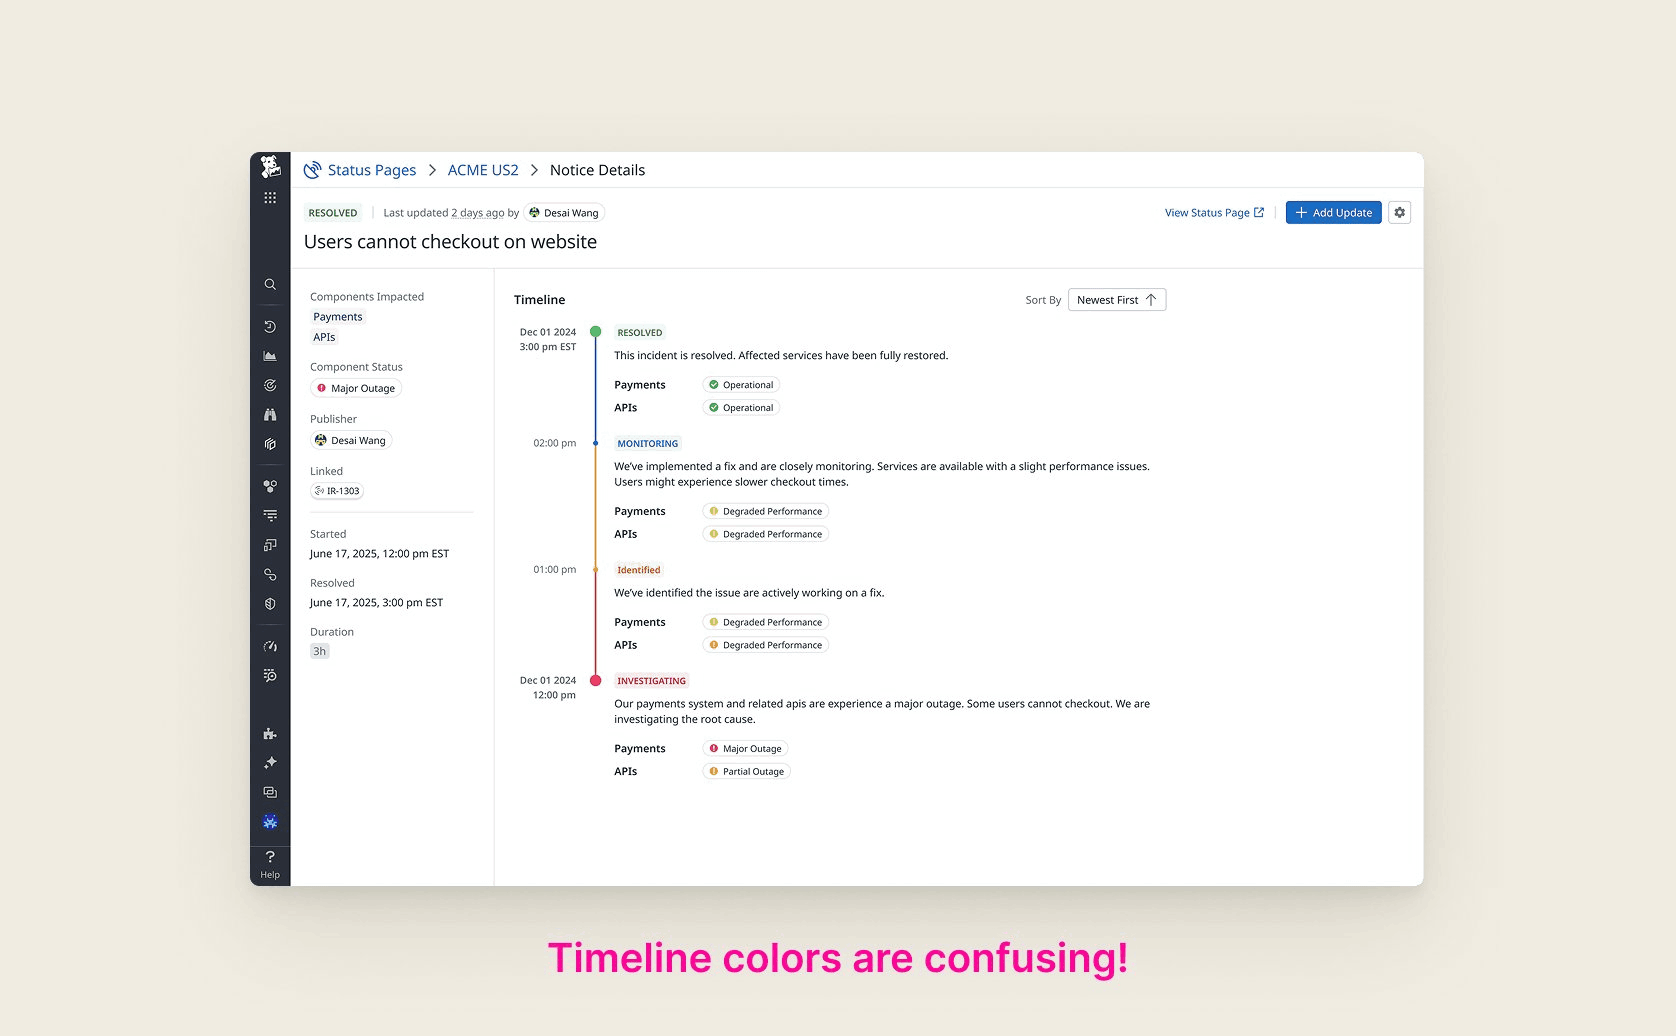
Task: Click the Datadog dog logo
Action: click(270, 167)
